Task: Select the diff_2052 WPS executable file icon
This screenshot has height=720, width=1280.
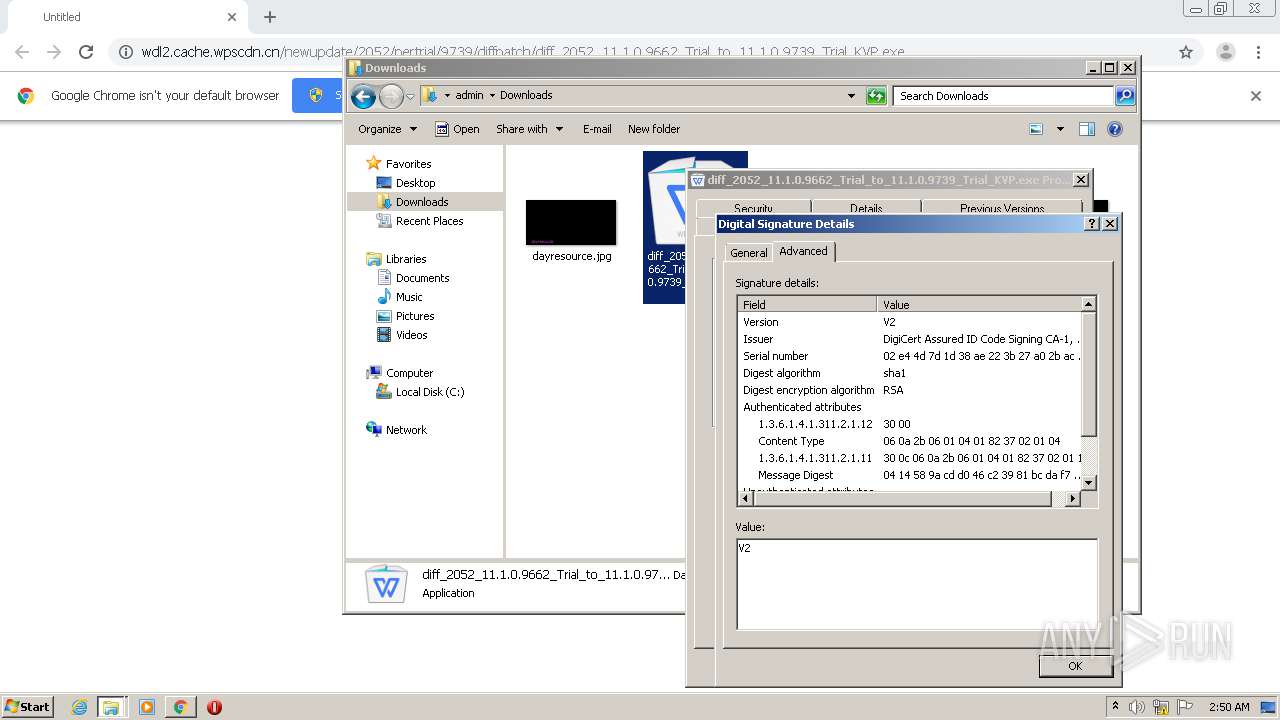Action: 666,205
